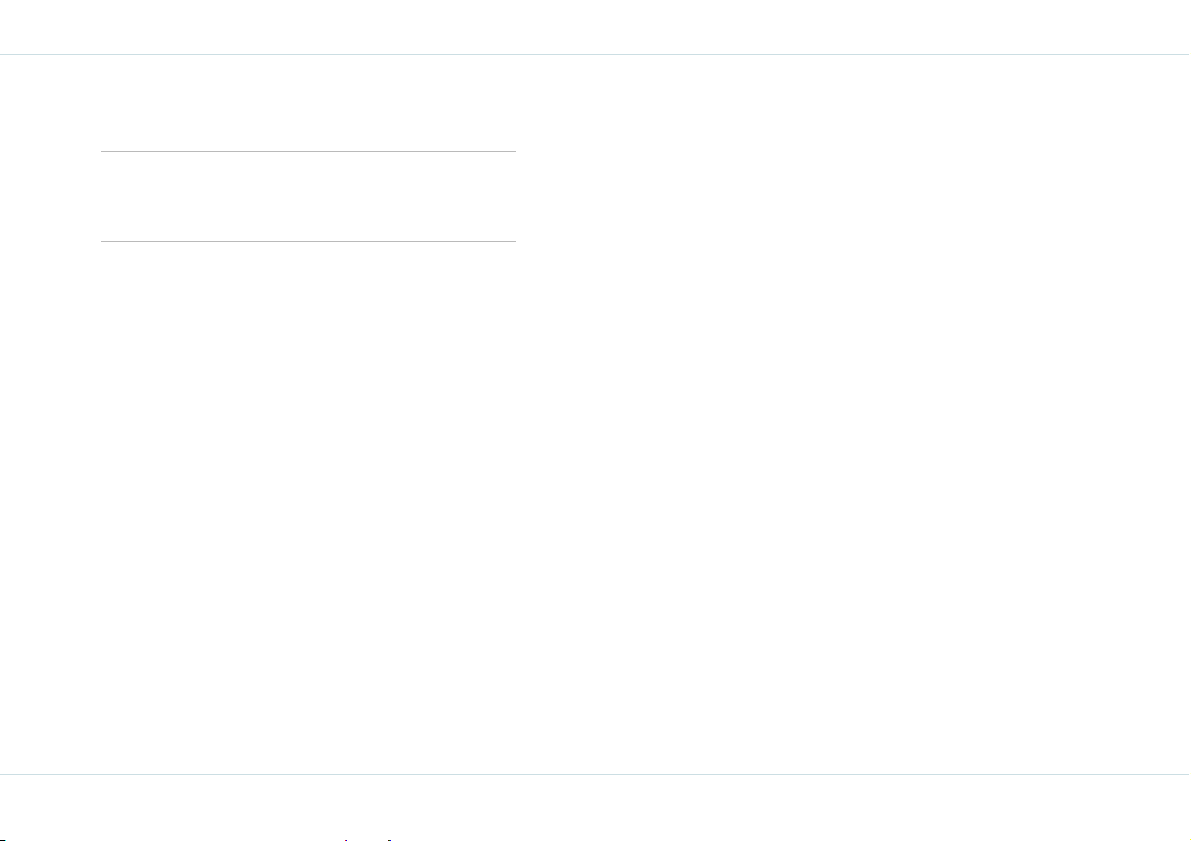This screenshot has height=841, width=1191.
Task: Click the empty header strip at top
Action: coord(595,27)
